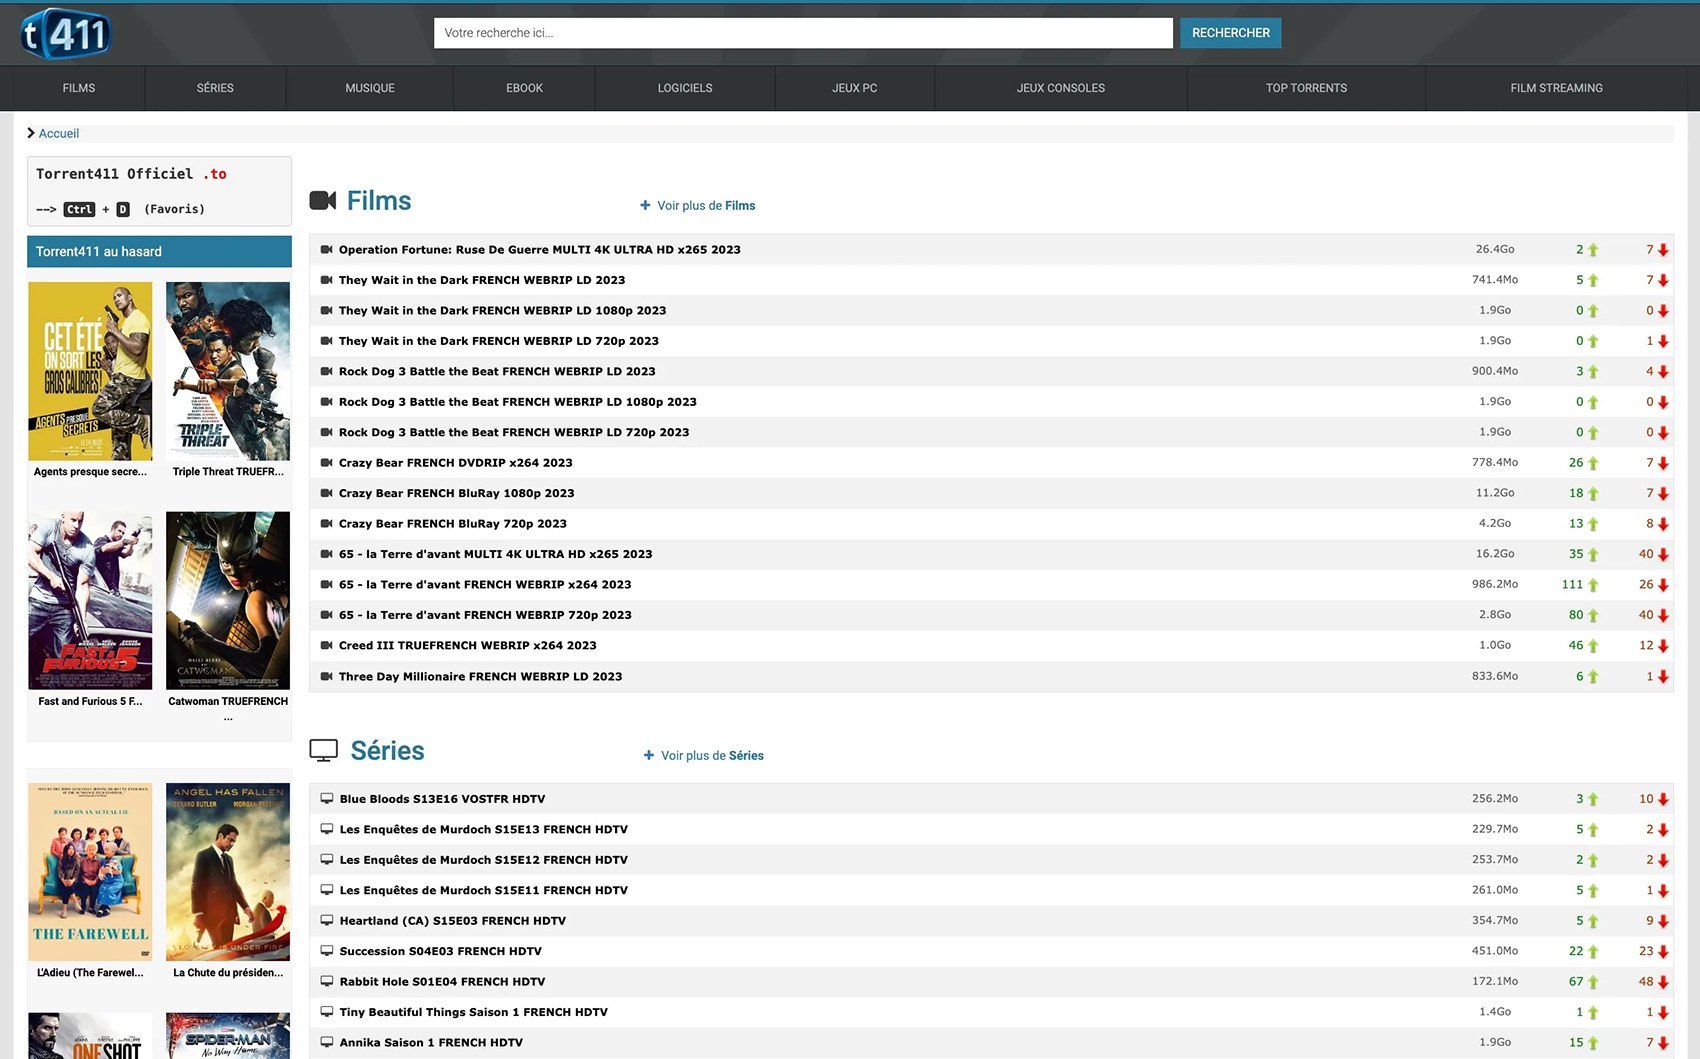Open Crazy Bear FRENCH DVDRIP torrent

(456, 463)
